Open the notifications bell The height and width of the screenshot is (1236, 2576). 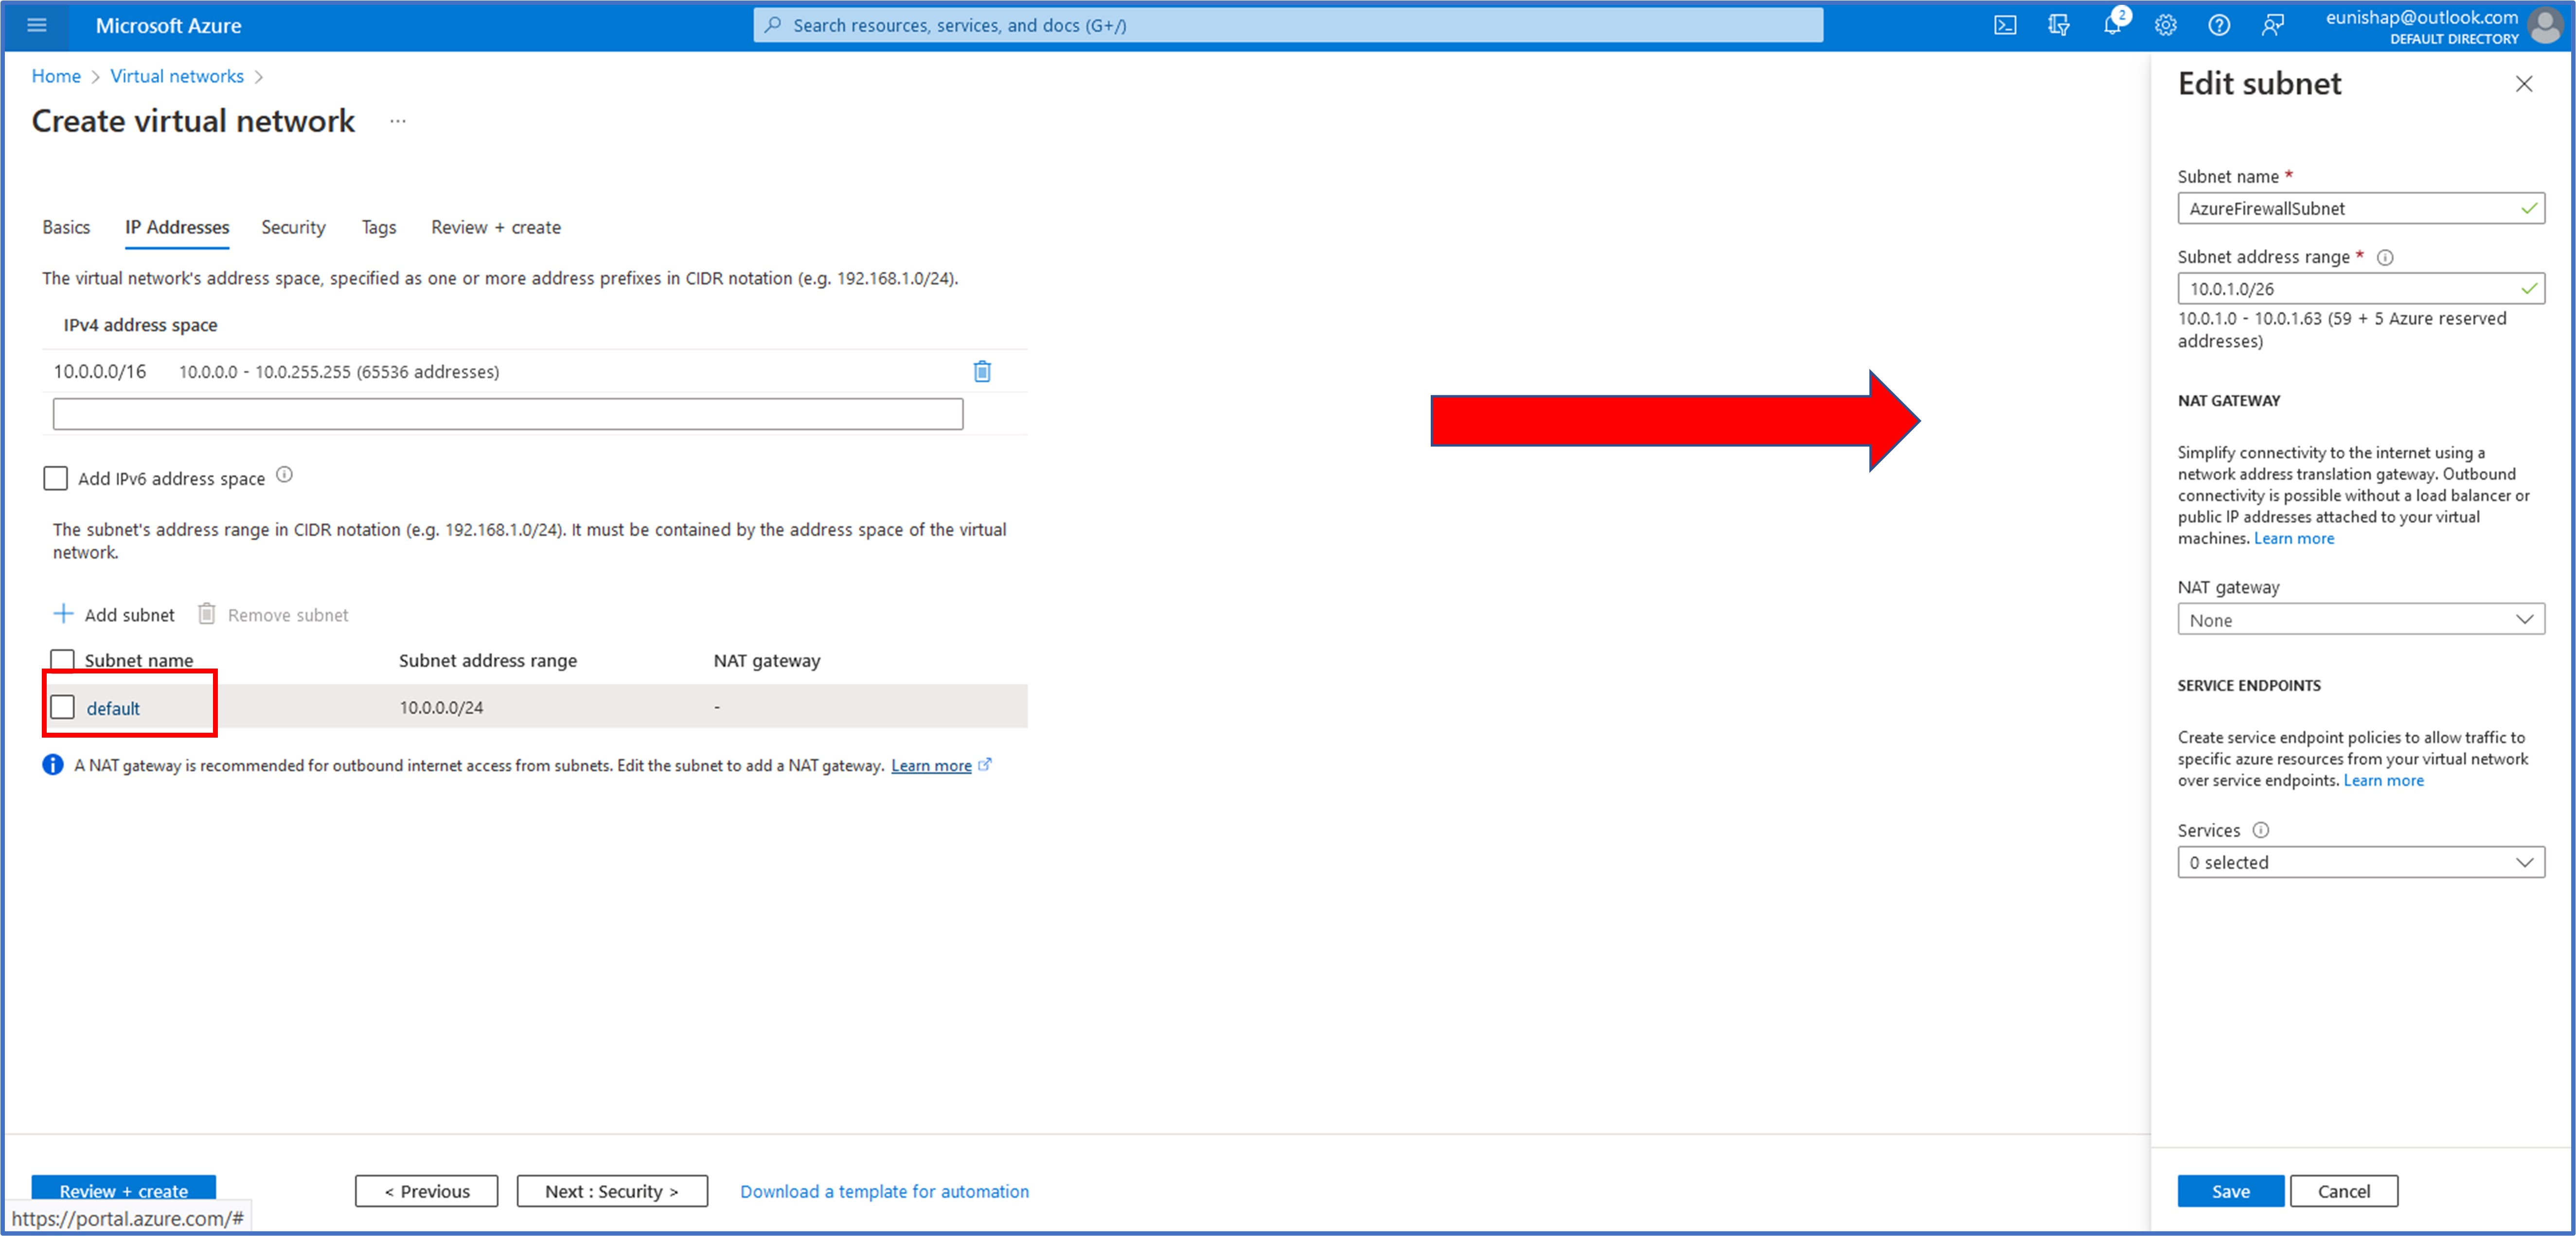point(2111,25)
